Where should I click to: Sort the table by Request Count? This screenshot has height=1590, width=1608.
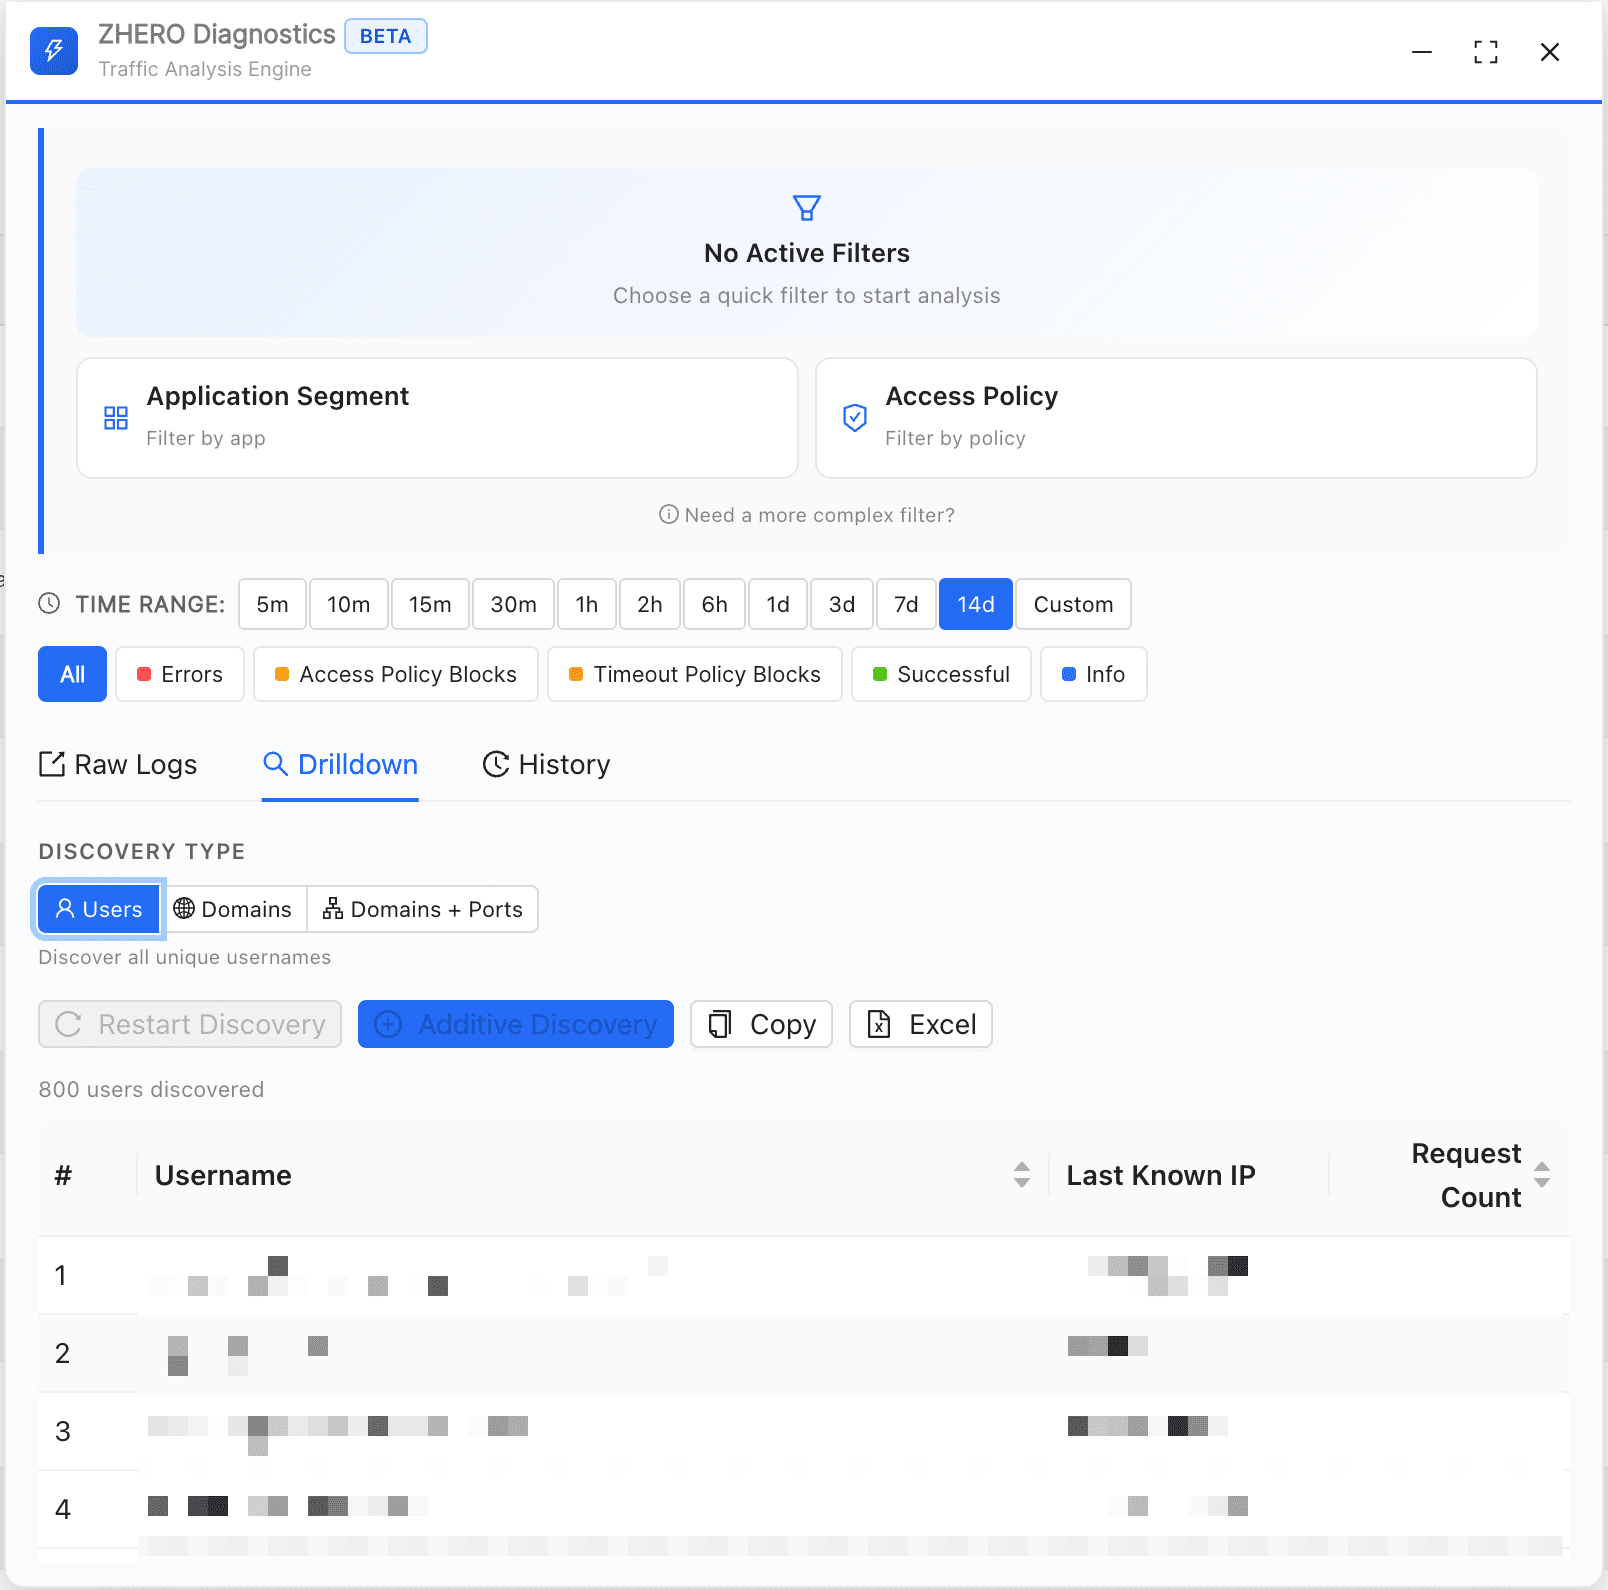click(1541, 1175)
